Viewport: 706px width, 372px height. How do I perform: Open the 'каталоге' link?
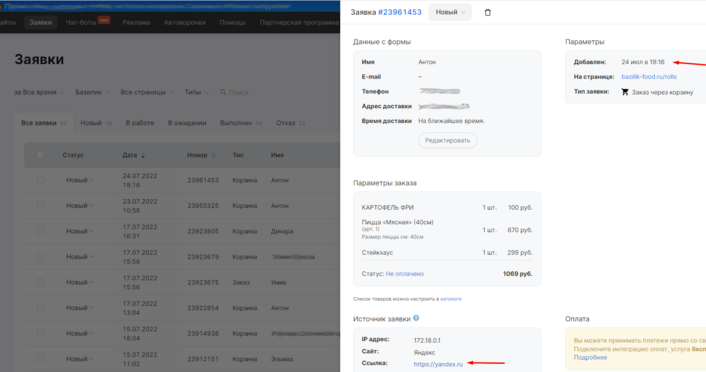pos(451,299)
